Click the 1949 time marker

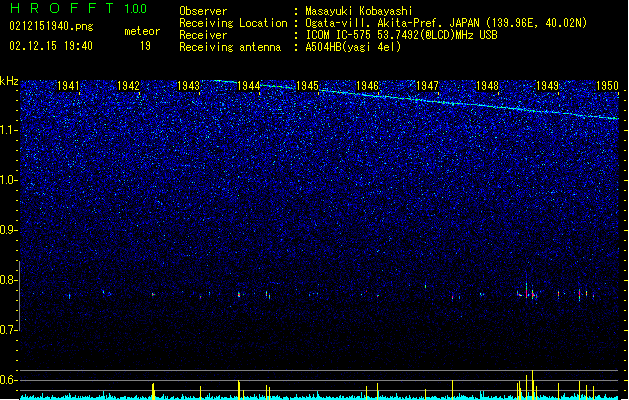[548, 85]
